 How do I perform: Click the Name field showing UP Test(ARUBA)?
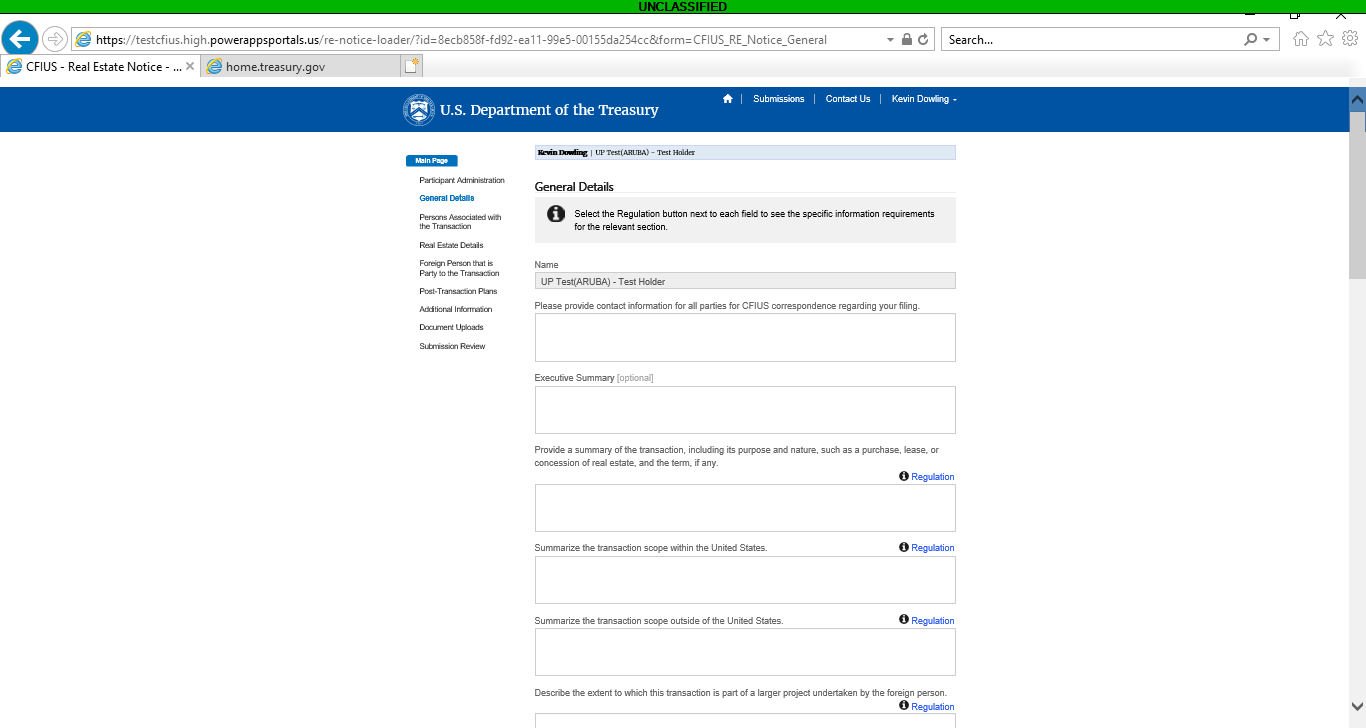point(745,281)
